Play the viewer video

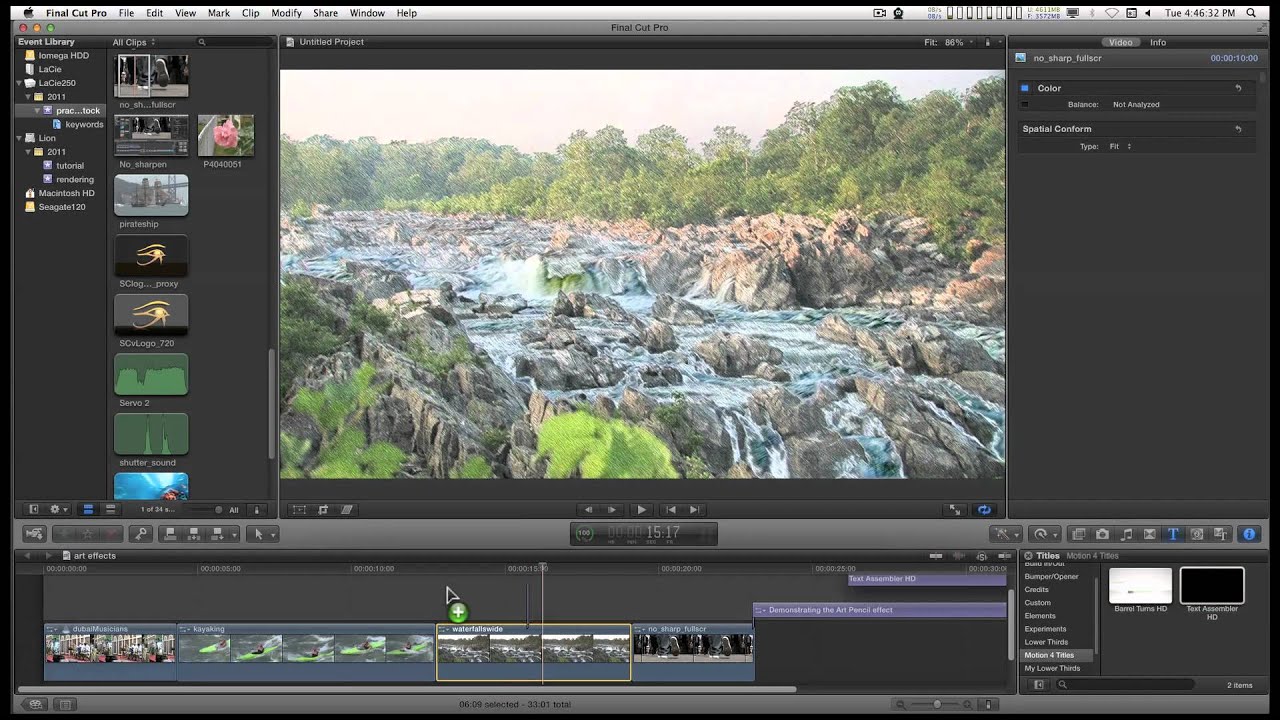[641, 510]
